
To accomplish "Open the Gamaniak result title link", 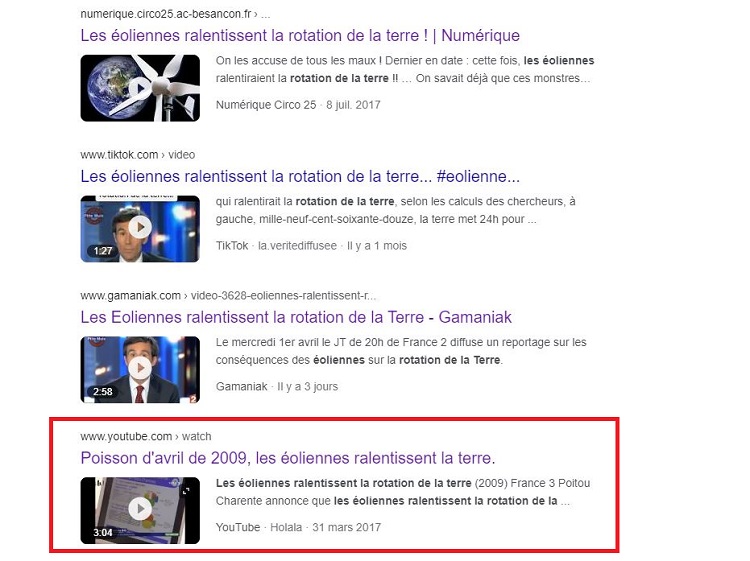I will (x=296, y=317).
